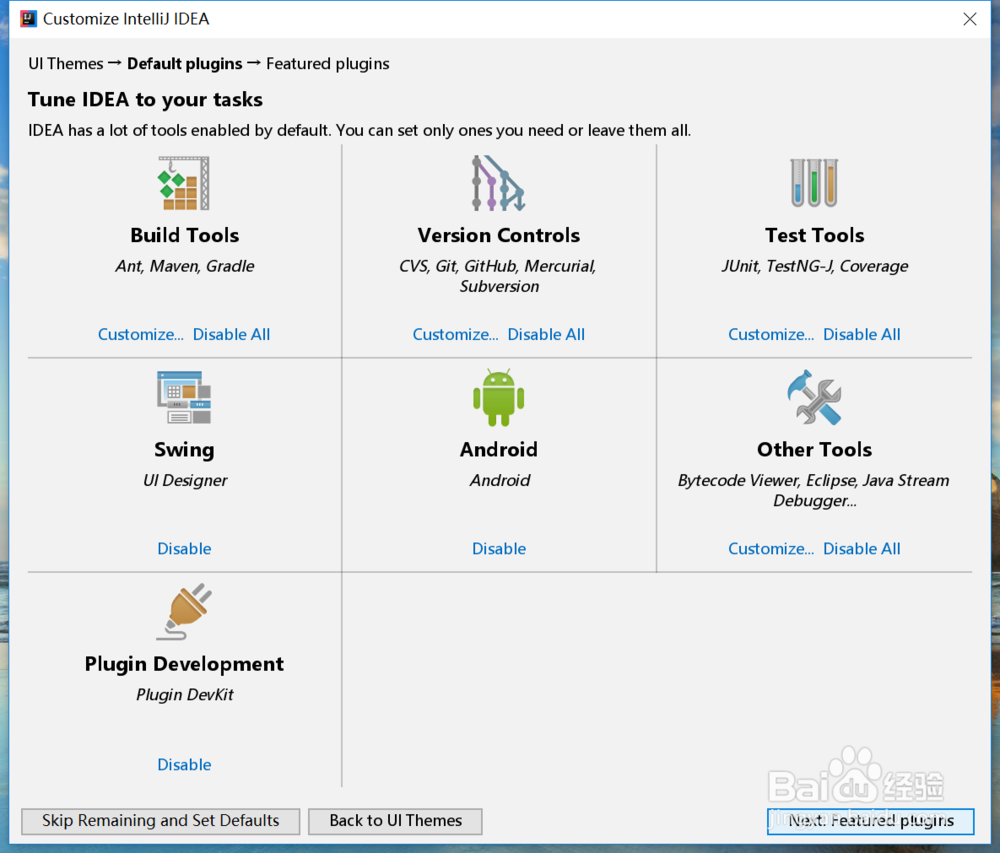Open Customize for Version Controls

point(455,334)
